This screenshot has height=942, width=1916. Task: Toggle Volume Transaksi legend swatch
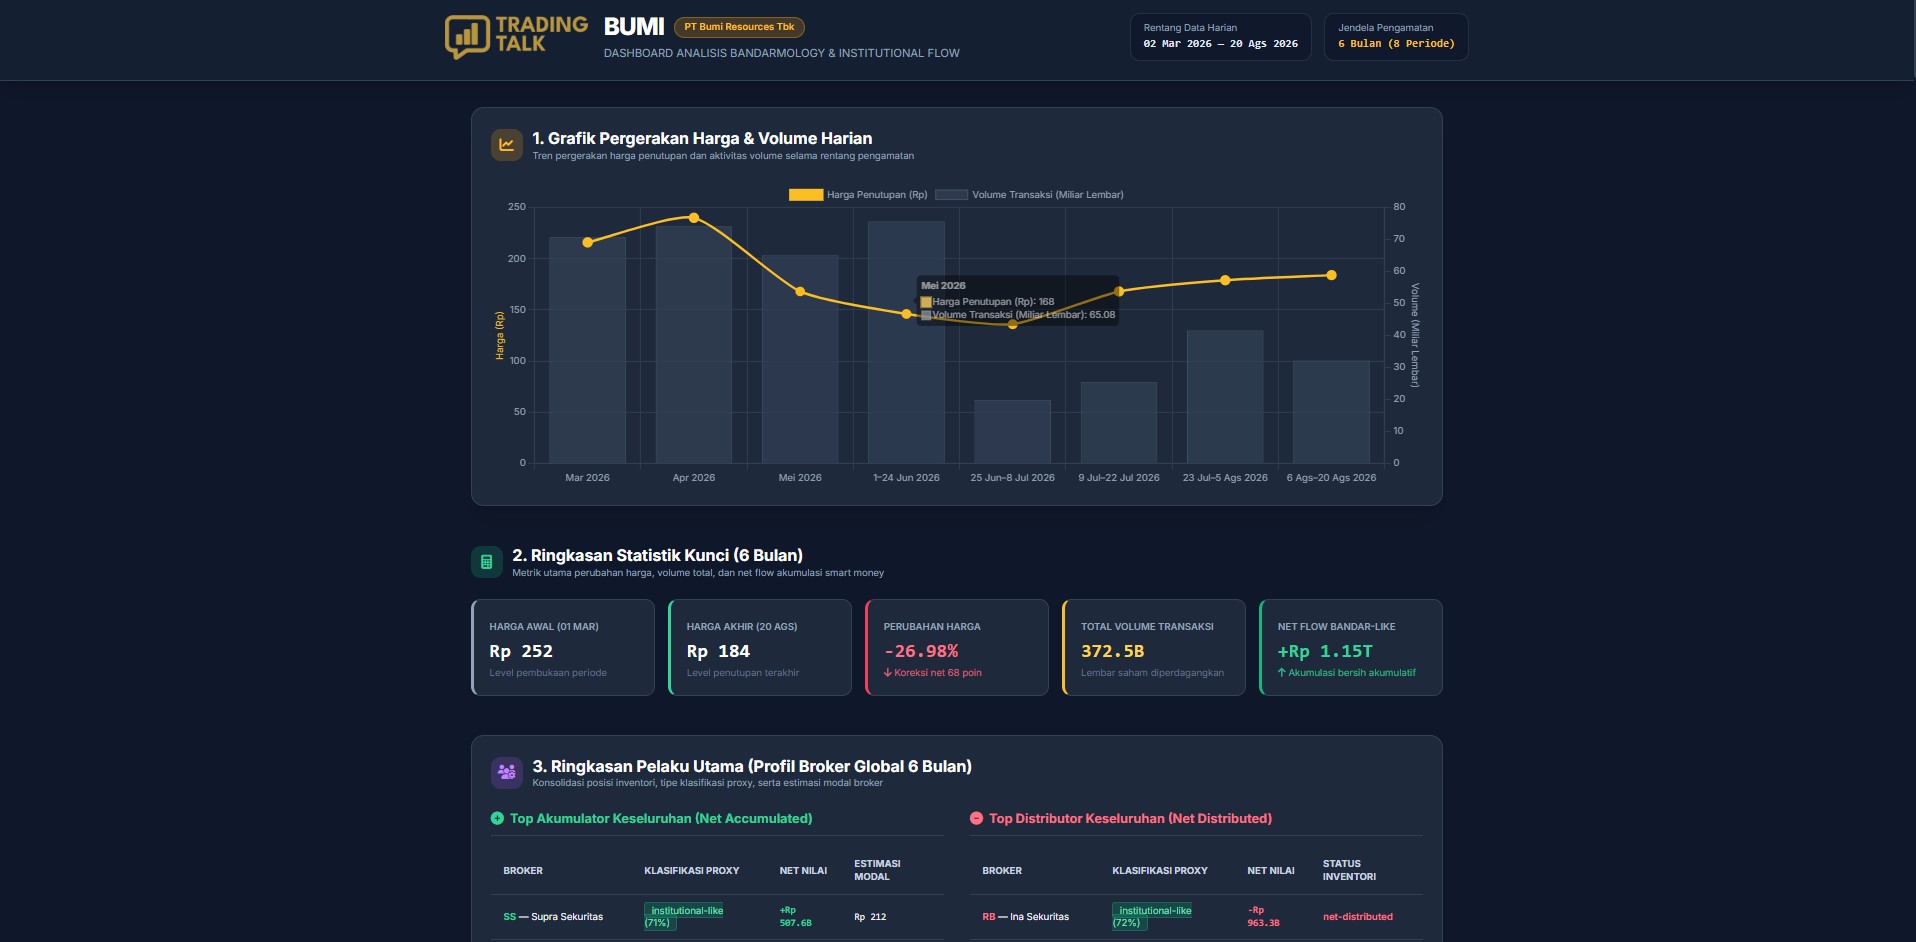[951, 195]
